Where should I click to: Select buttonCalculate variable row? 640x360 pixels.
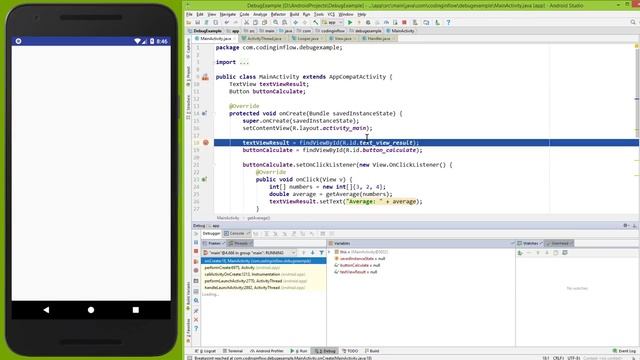tap(358, 265)
